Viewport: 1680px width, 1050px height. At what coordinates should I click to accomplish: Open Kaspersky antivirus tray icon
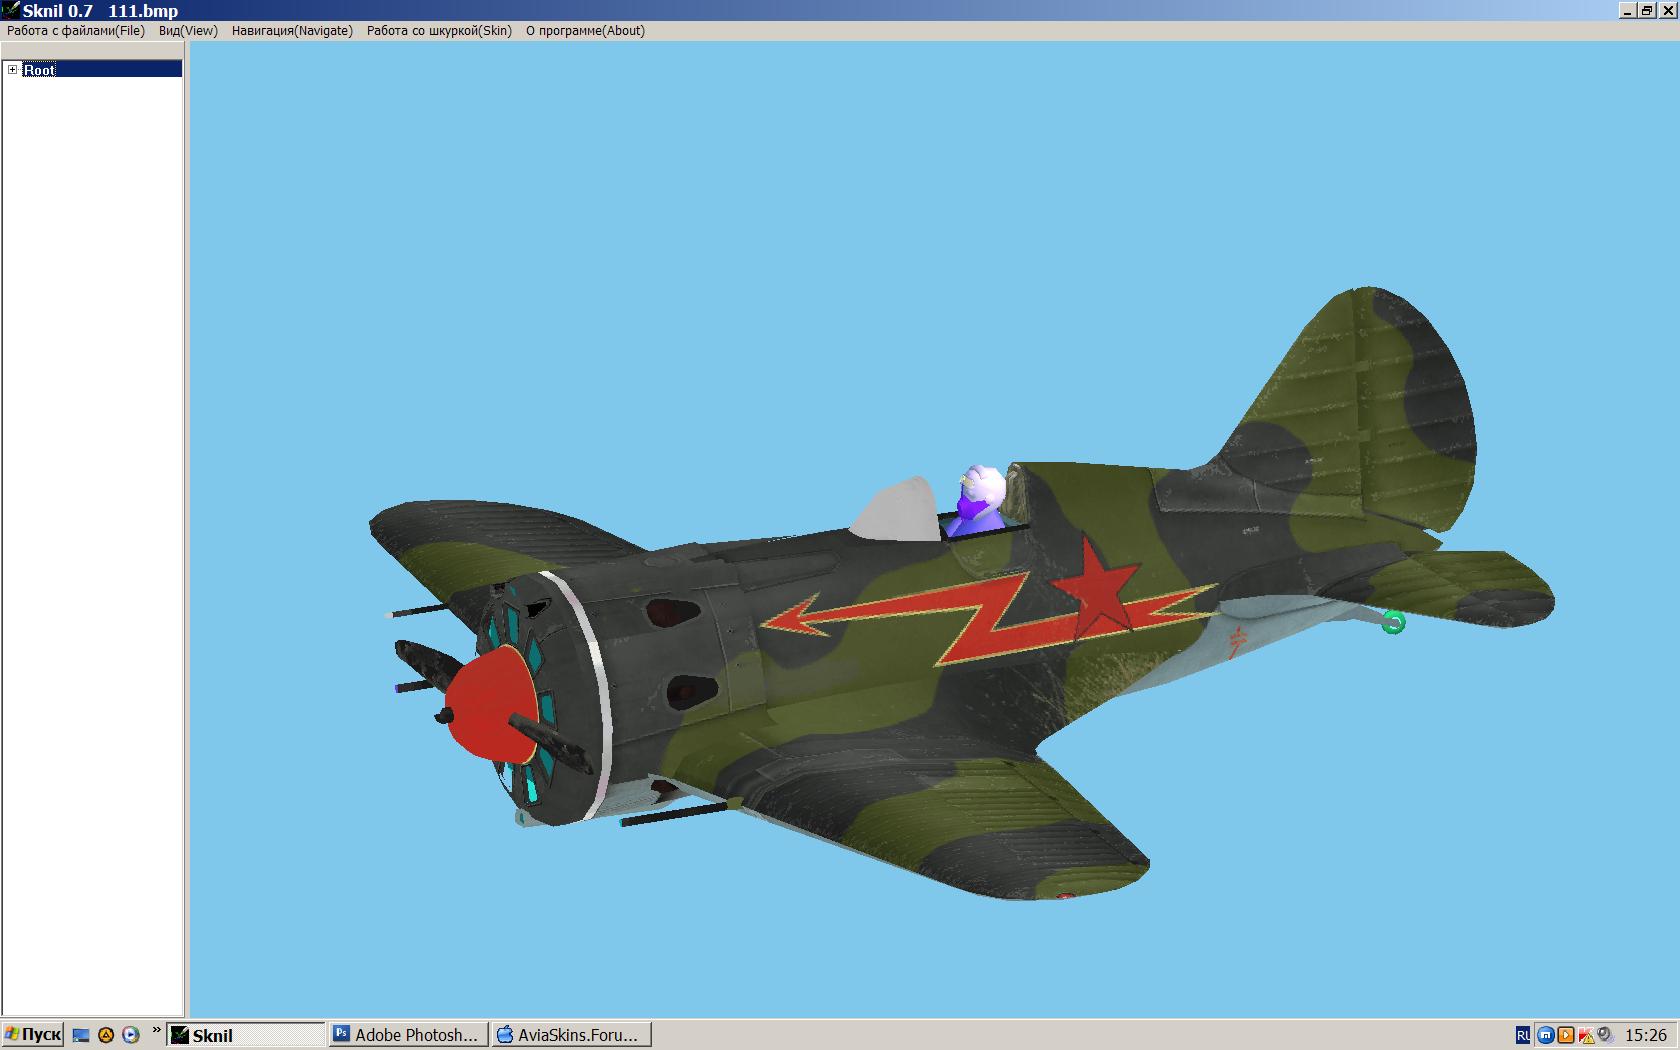(1586, 1036)
